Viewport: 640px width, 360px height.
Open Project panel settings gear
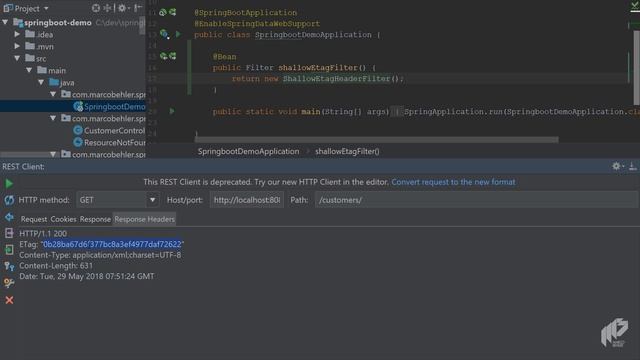coord(123,8)
